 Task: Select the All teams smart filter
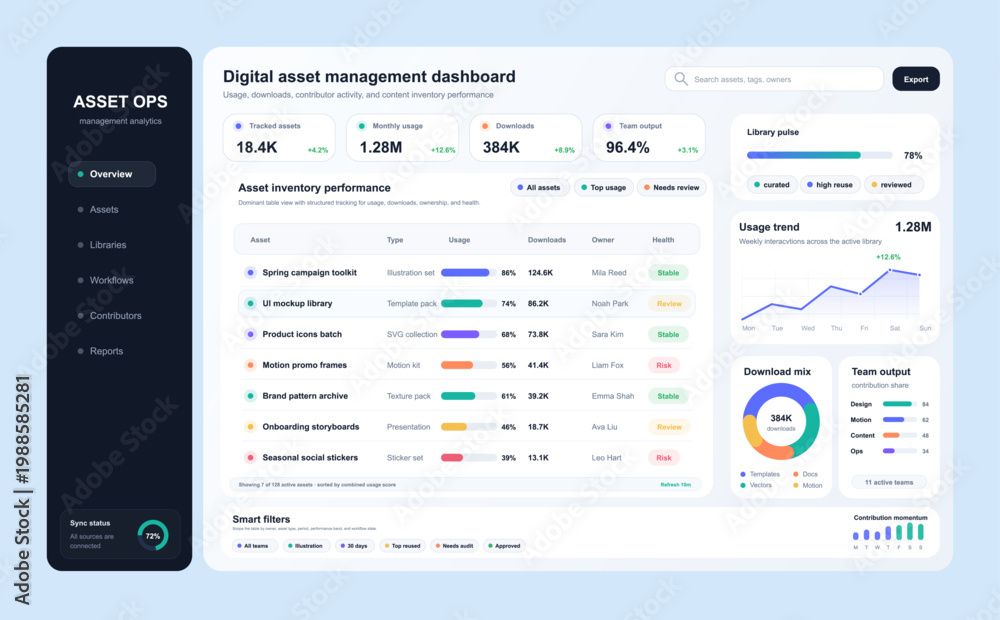[255, 546]
